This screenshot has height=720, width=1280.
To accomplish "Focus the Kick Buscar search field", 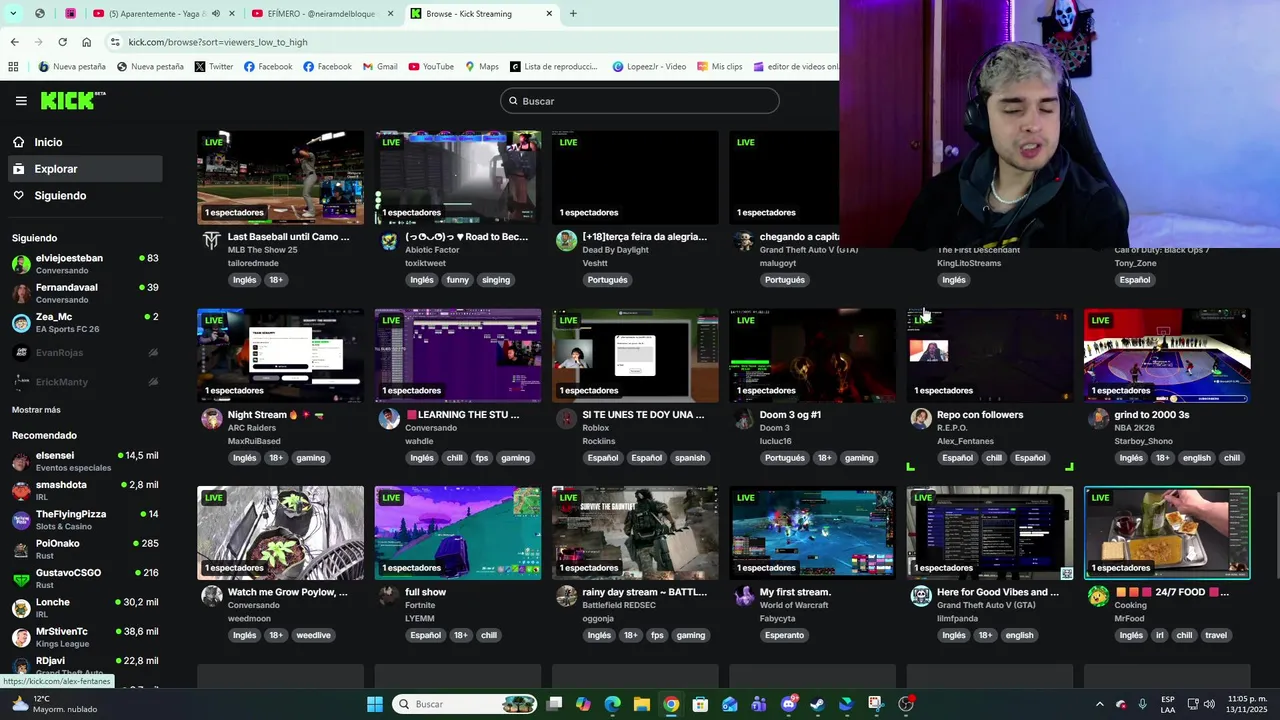I will [640, 101].
